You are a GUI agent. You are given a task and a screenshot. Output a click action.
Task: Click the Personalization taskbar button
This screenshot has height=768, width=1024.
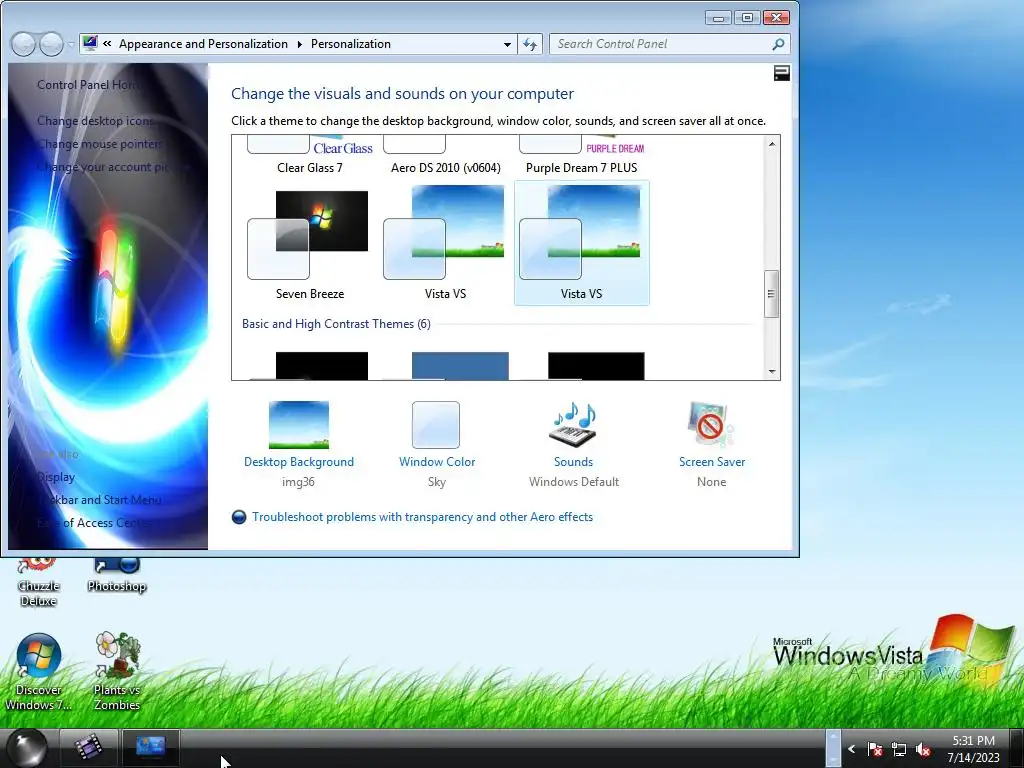tap(151, 747)
